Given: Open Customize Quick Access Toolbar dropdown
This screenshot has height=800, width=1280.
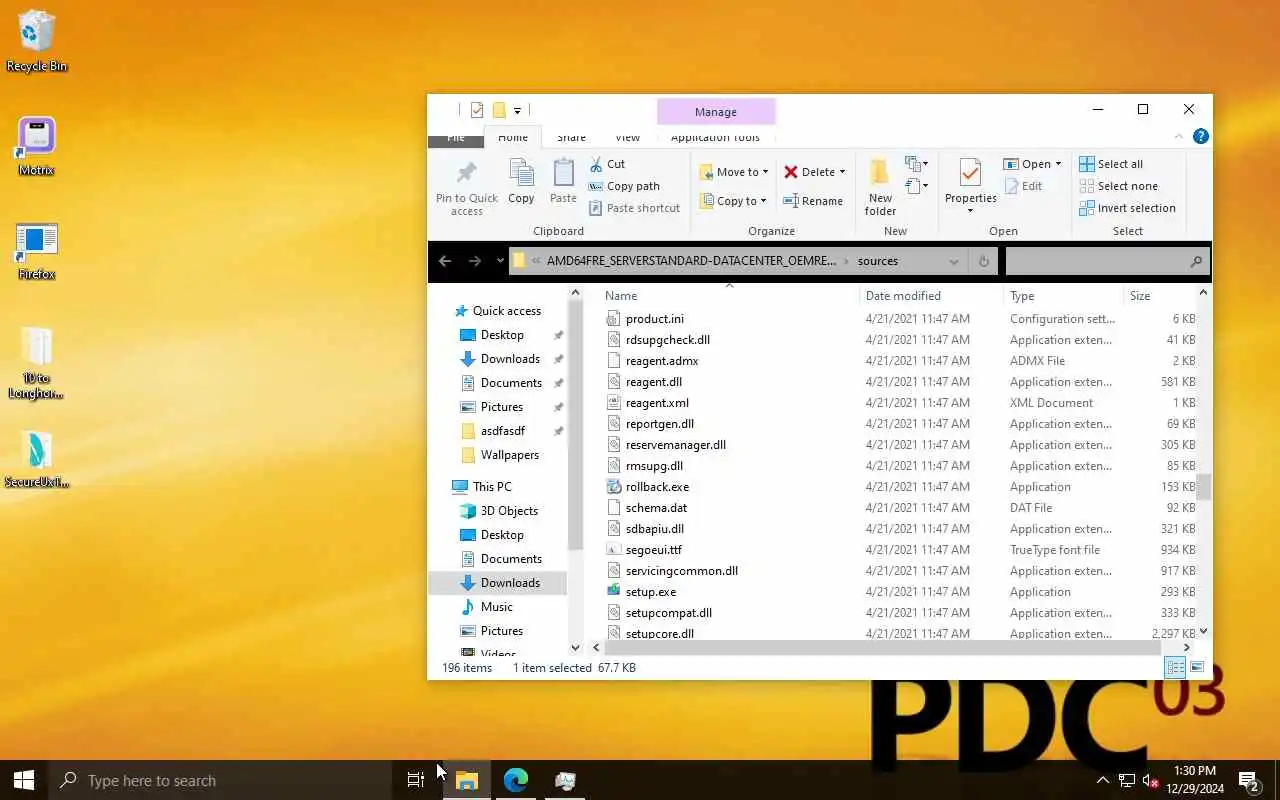Looking at the screenshot, I should click(x=517, y=111).
